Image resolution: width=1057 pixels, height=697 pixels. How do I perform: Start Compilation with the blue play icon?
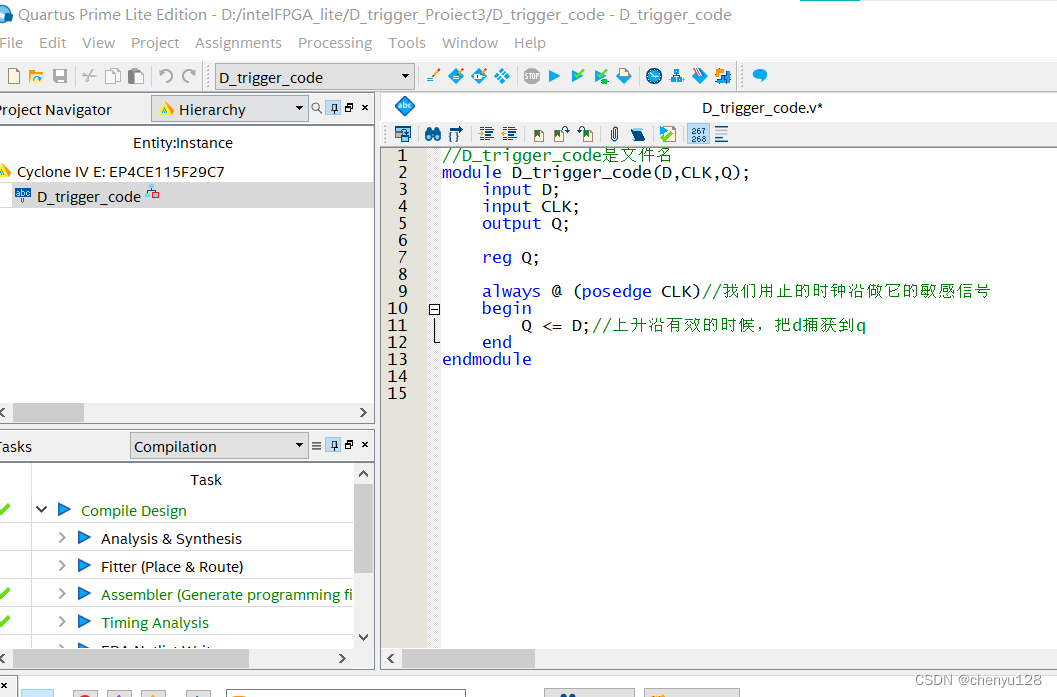554,76
